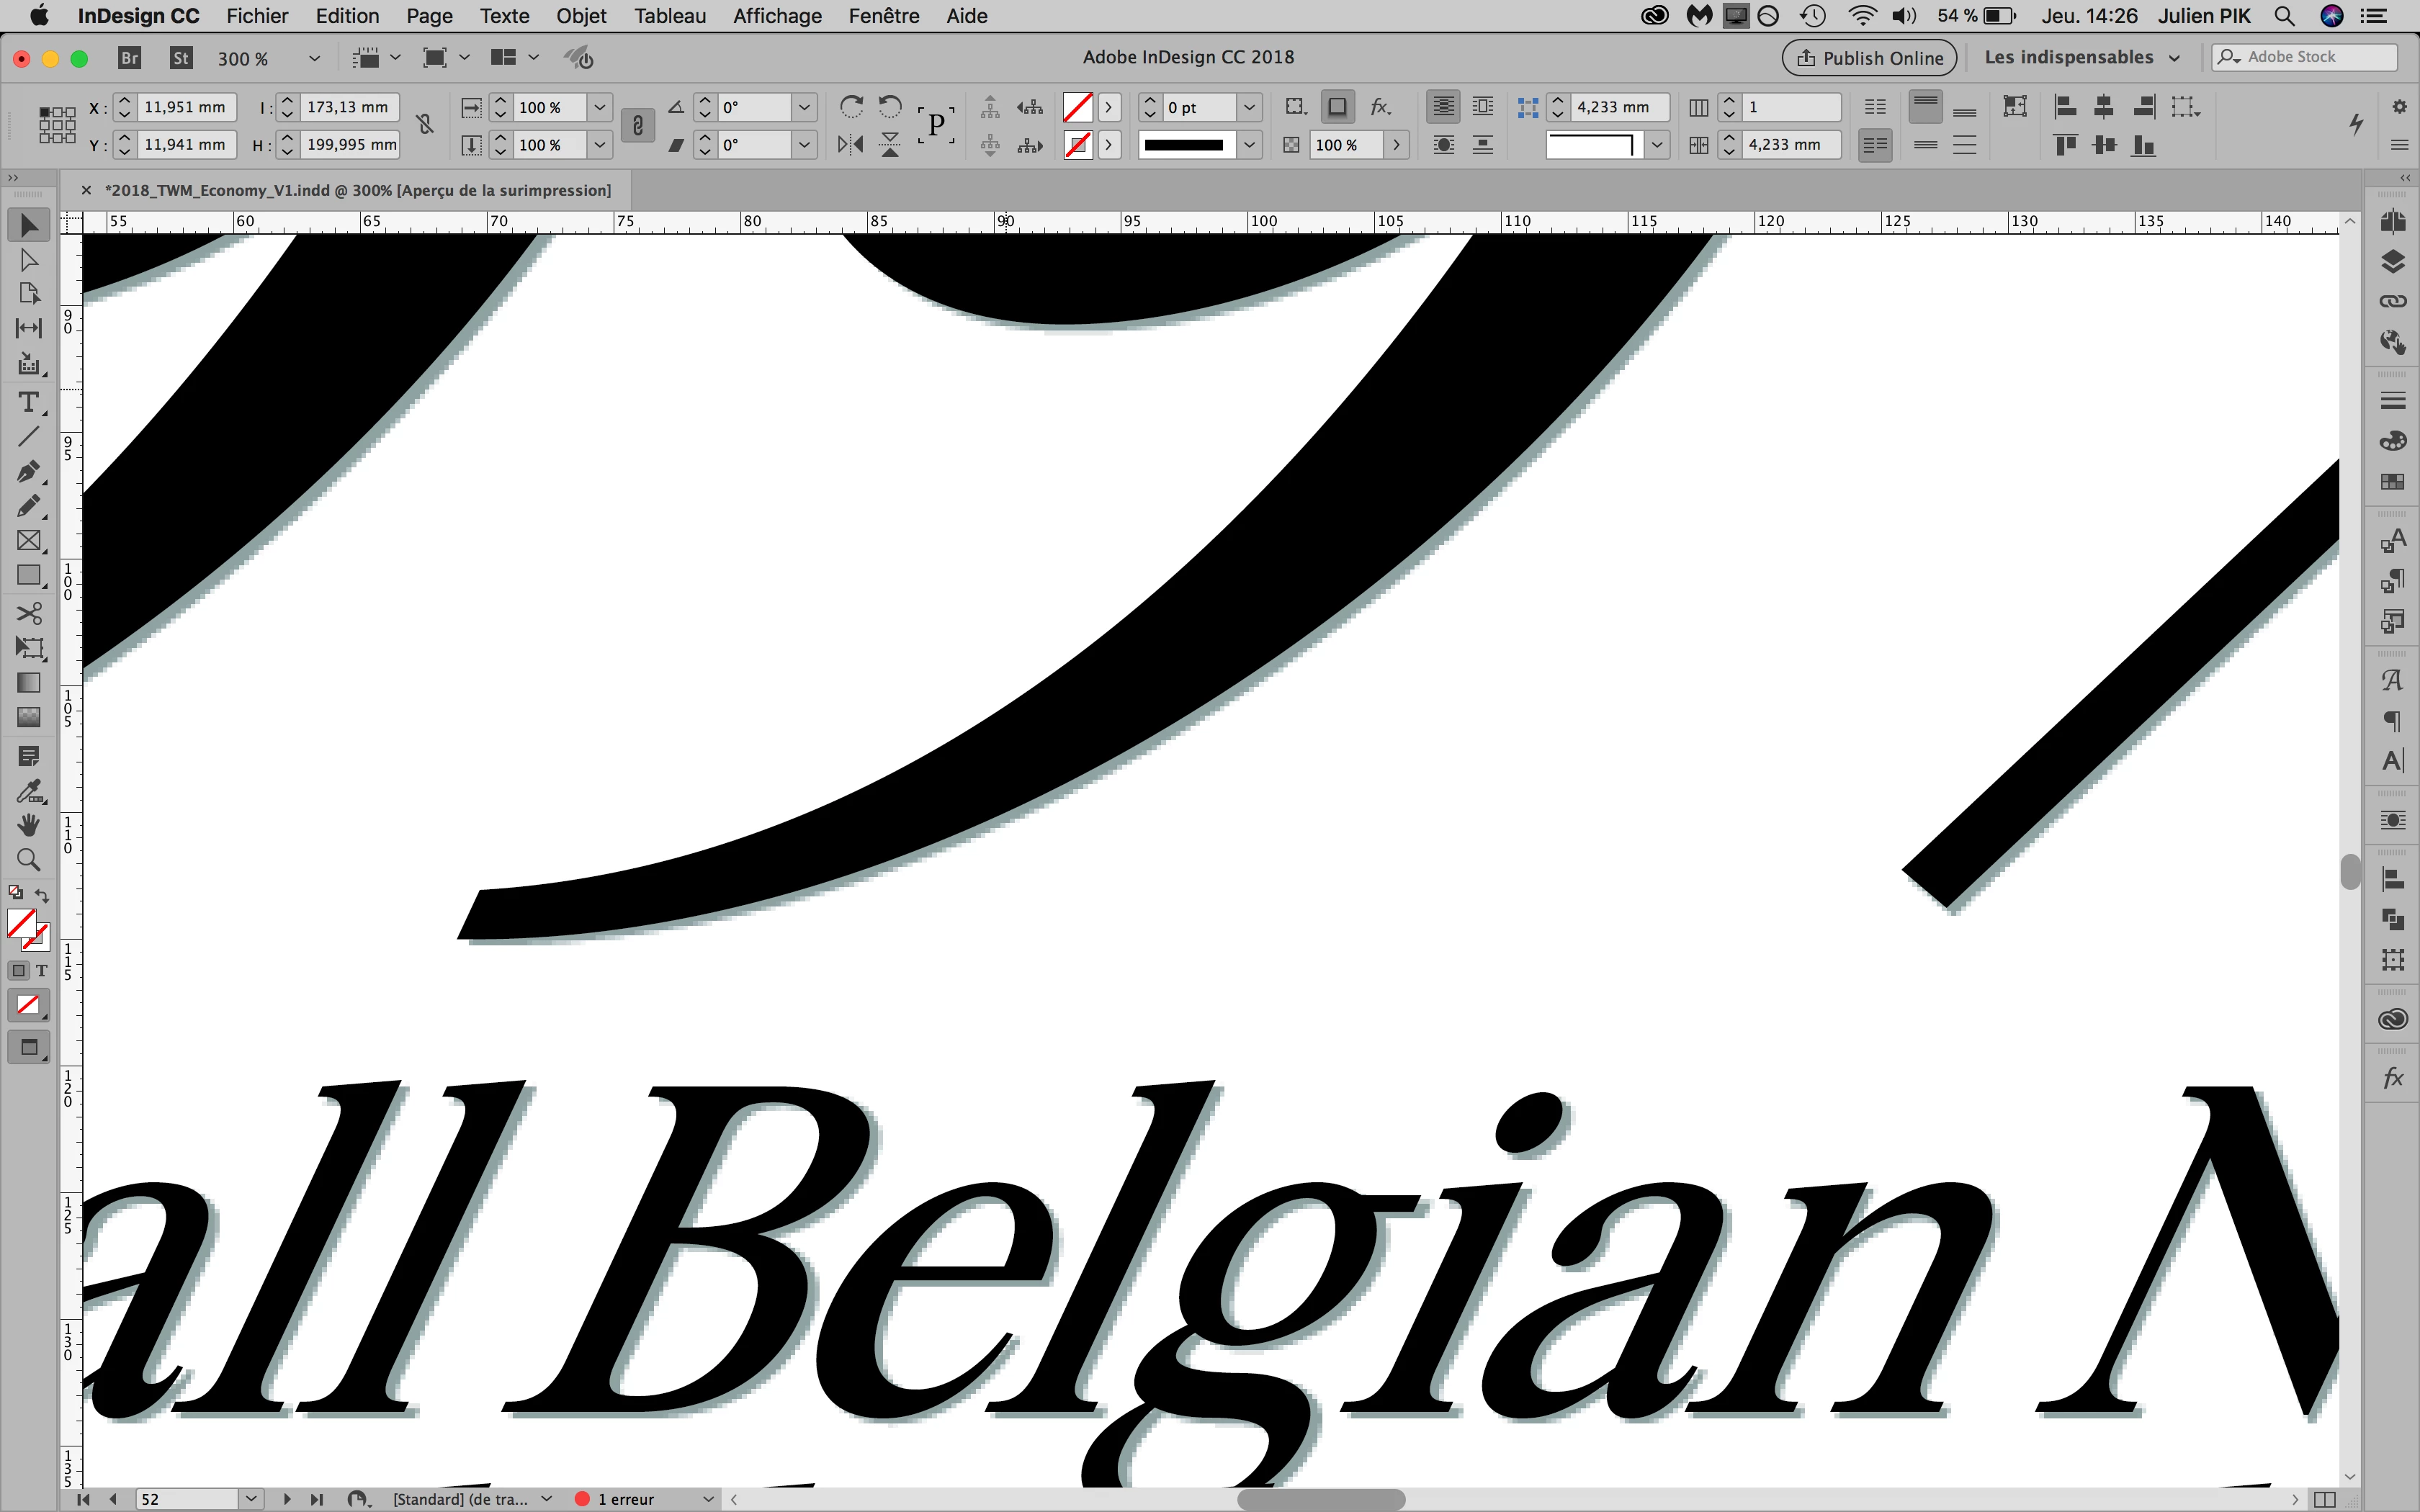Select the Zoom tool in toolbox

pyautogui.click(x=28, y=860)
